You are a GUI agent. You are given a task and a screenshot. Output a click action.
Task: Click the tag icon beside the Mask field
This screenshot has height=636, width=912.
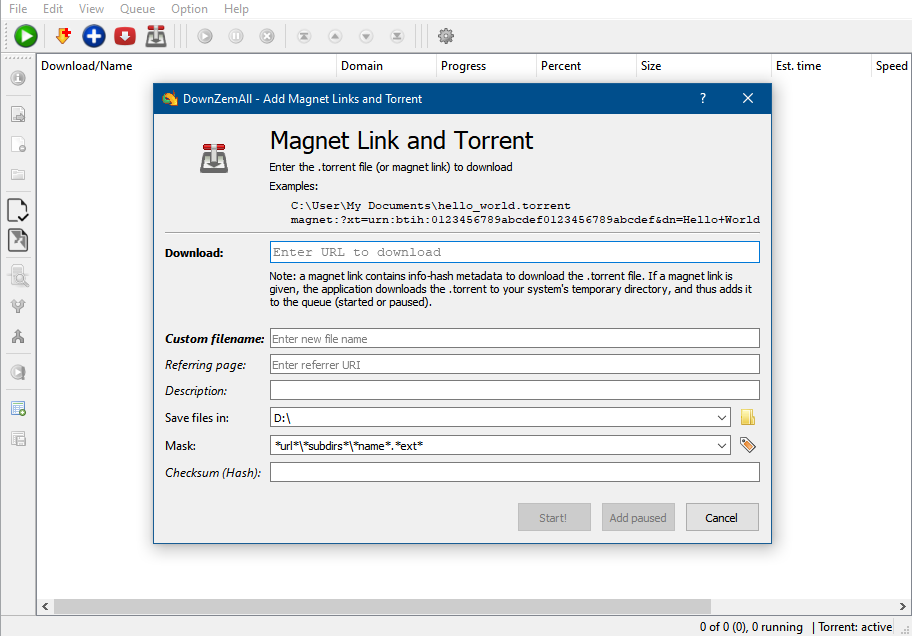click(x=747, y=445)
